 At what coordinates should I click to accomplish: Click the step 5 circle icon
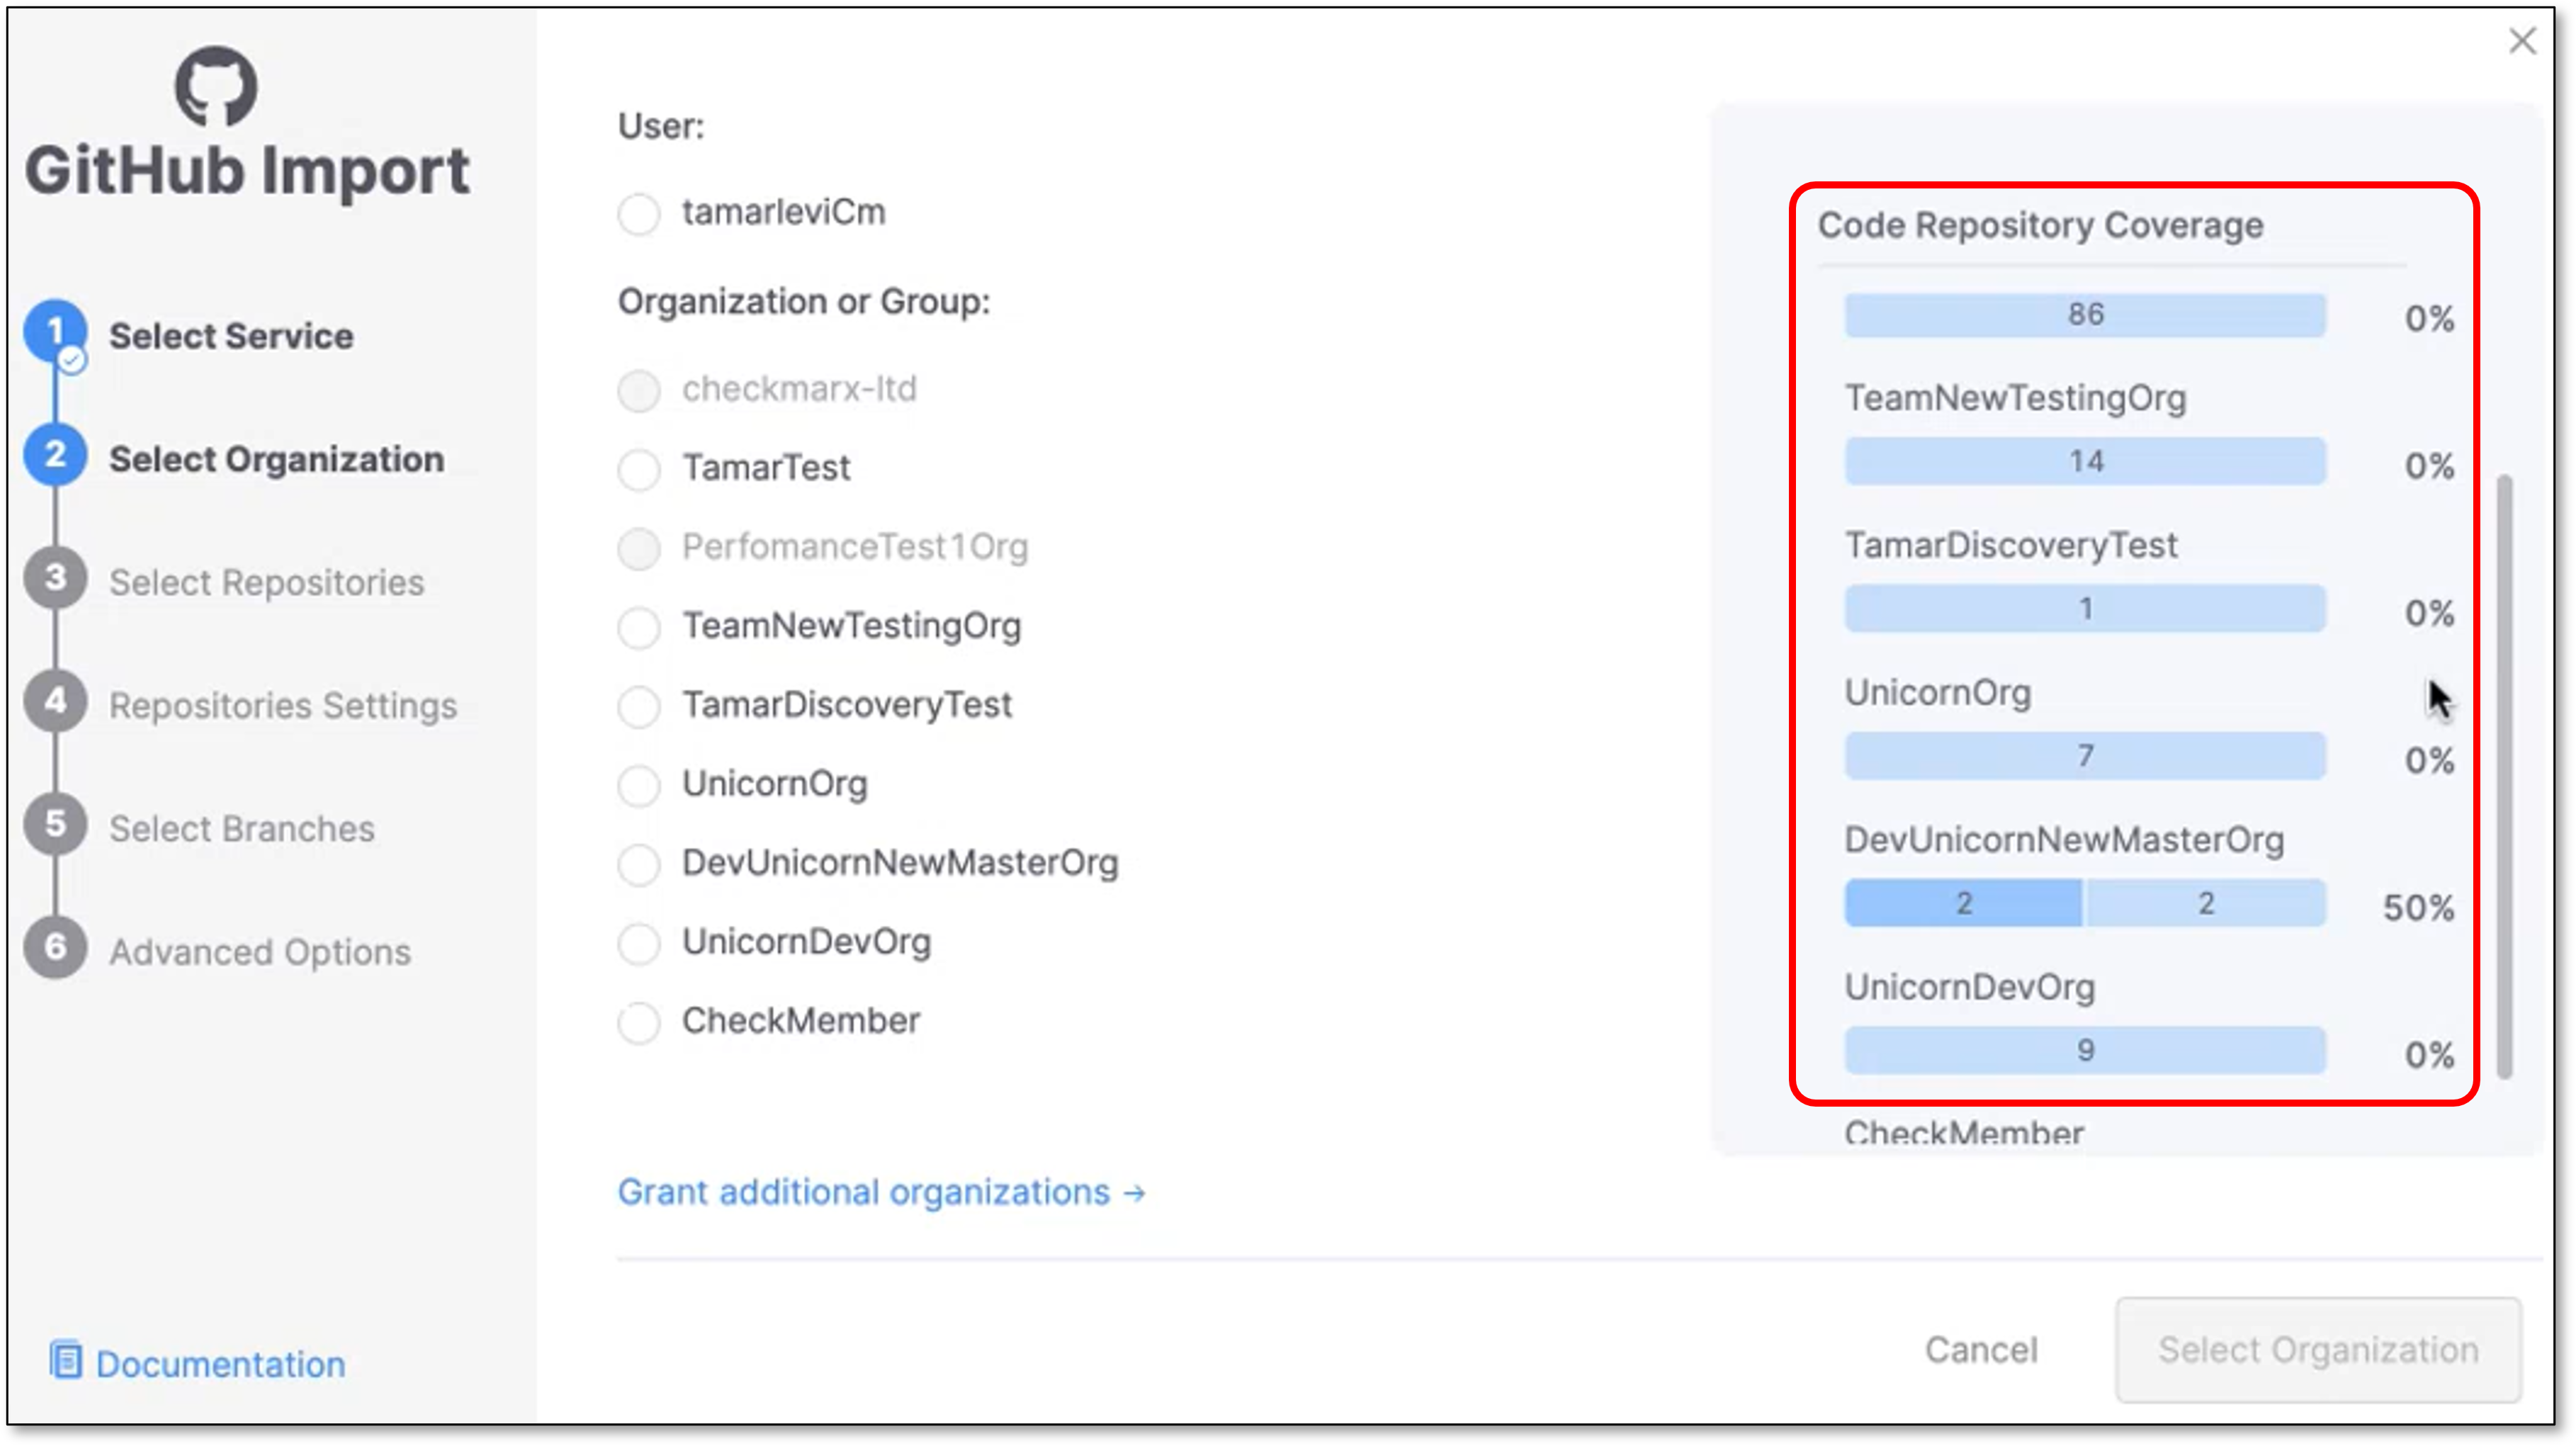pos(55,824)
